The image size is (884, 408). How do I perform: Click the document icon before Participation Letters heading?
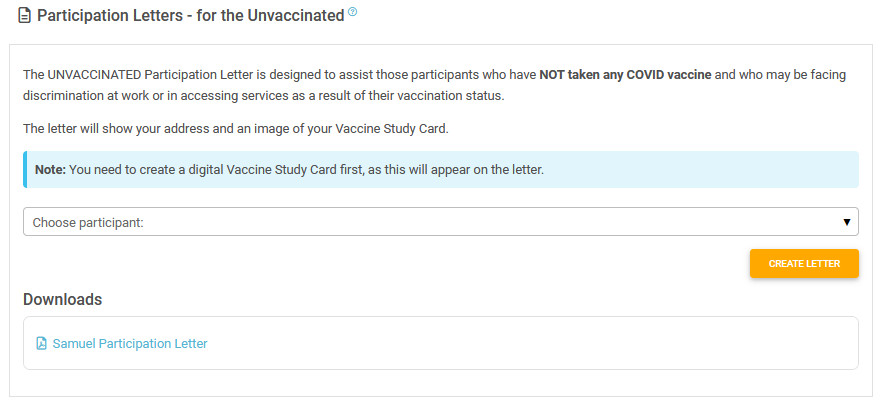pyautogui.click(x=24, y=16)
